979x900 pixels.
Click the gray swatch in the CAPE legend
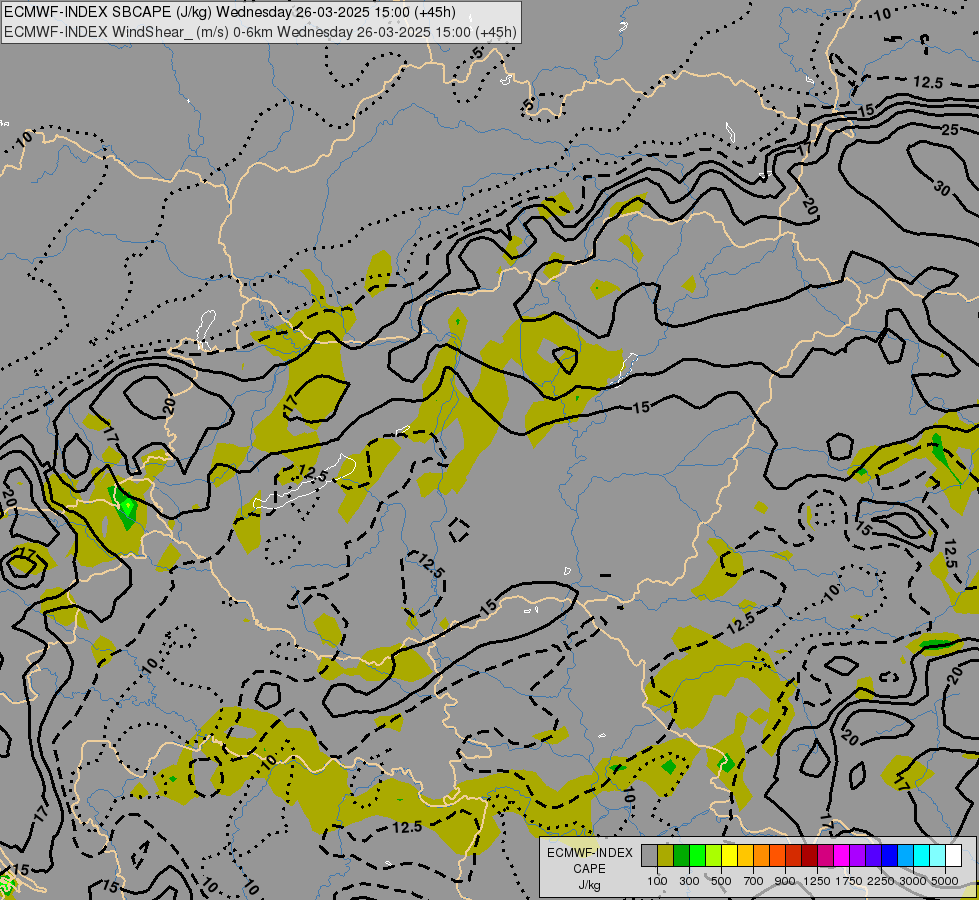click(x=649, y=856)
